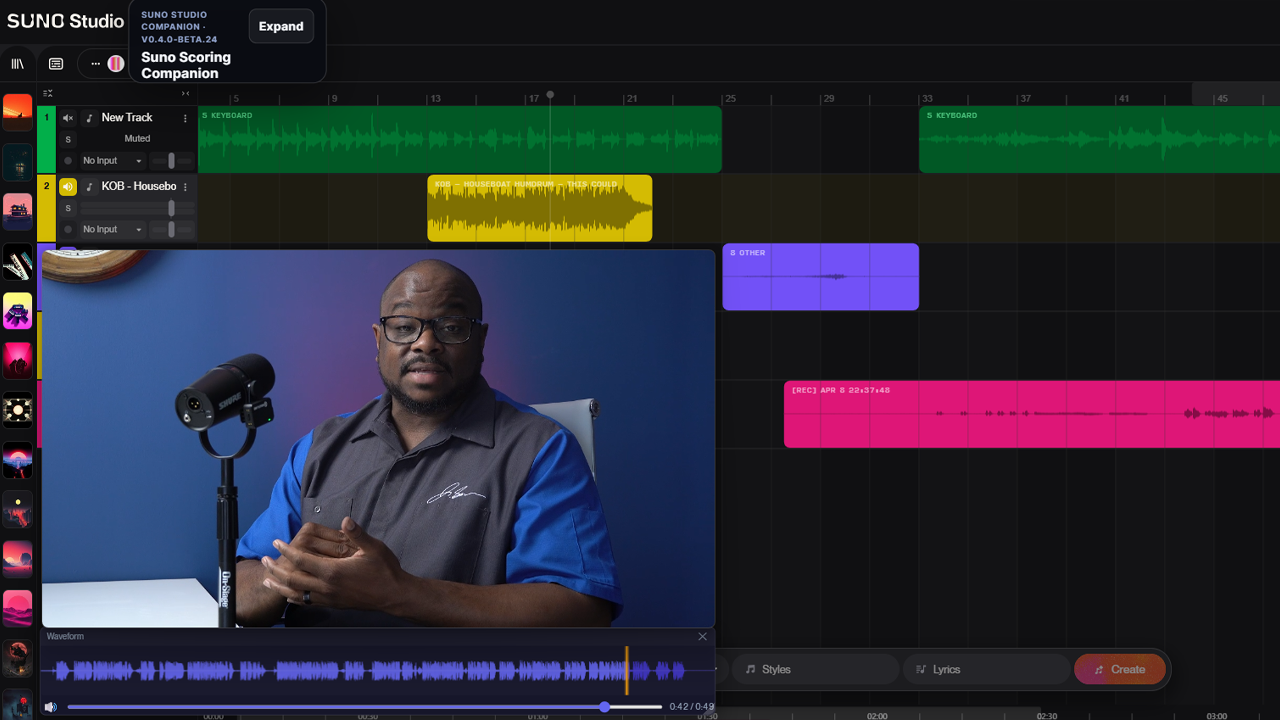The height and width of the screenshot is (720, 1280).
Task: Adjust KOB - Housebo volume slider
Action: (135, 208)
